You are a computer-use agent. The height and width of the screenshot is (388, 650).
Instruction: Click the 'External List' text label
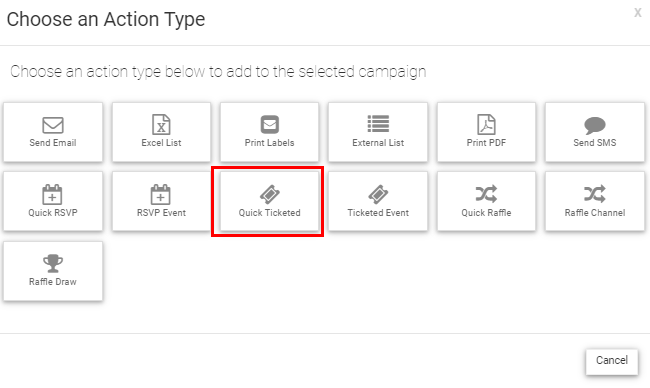pyautogui.click(x=378, y=143)
